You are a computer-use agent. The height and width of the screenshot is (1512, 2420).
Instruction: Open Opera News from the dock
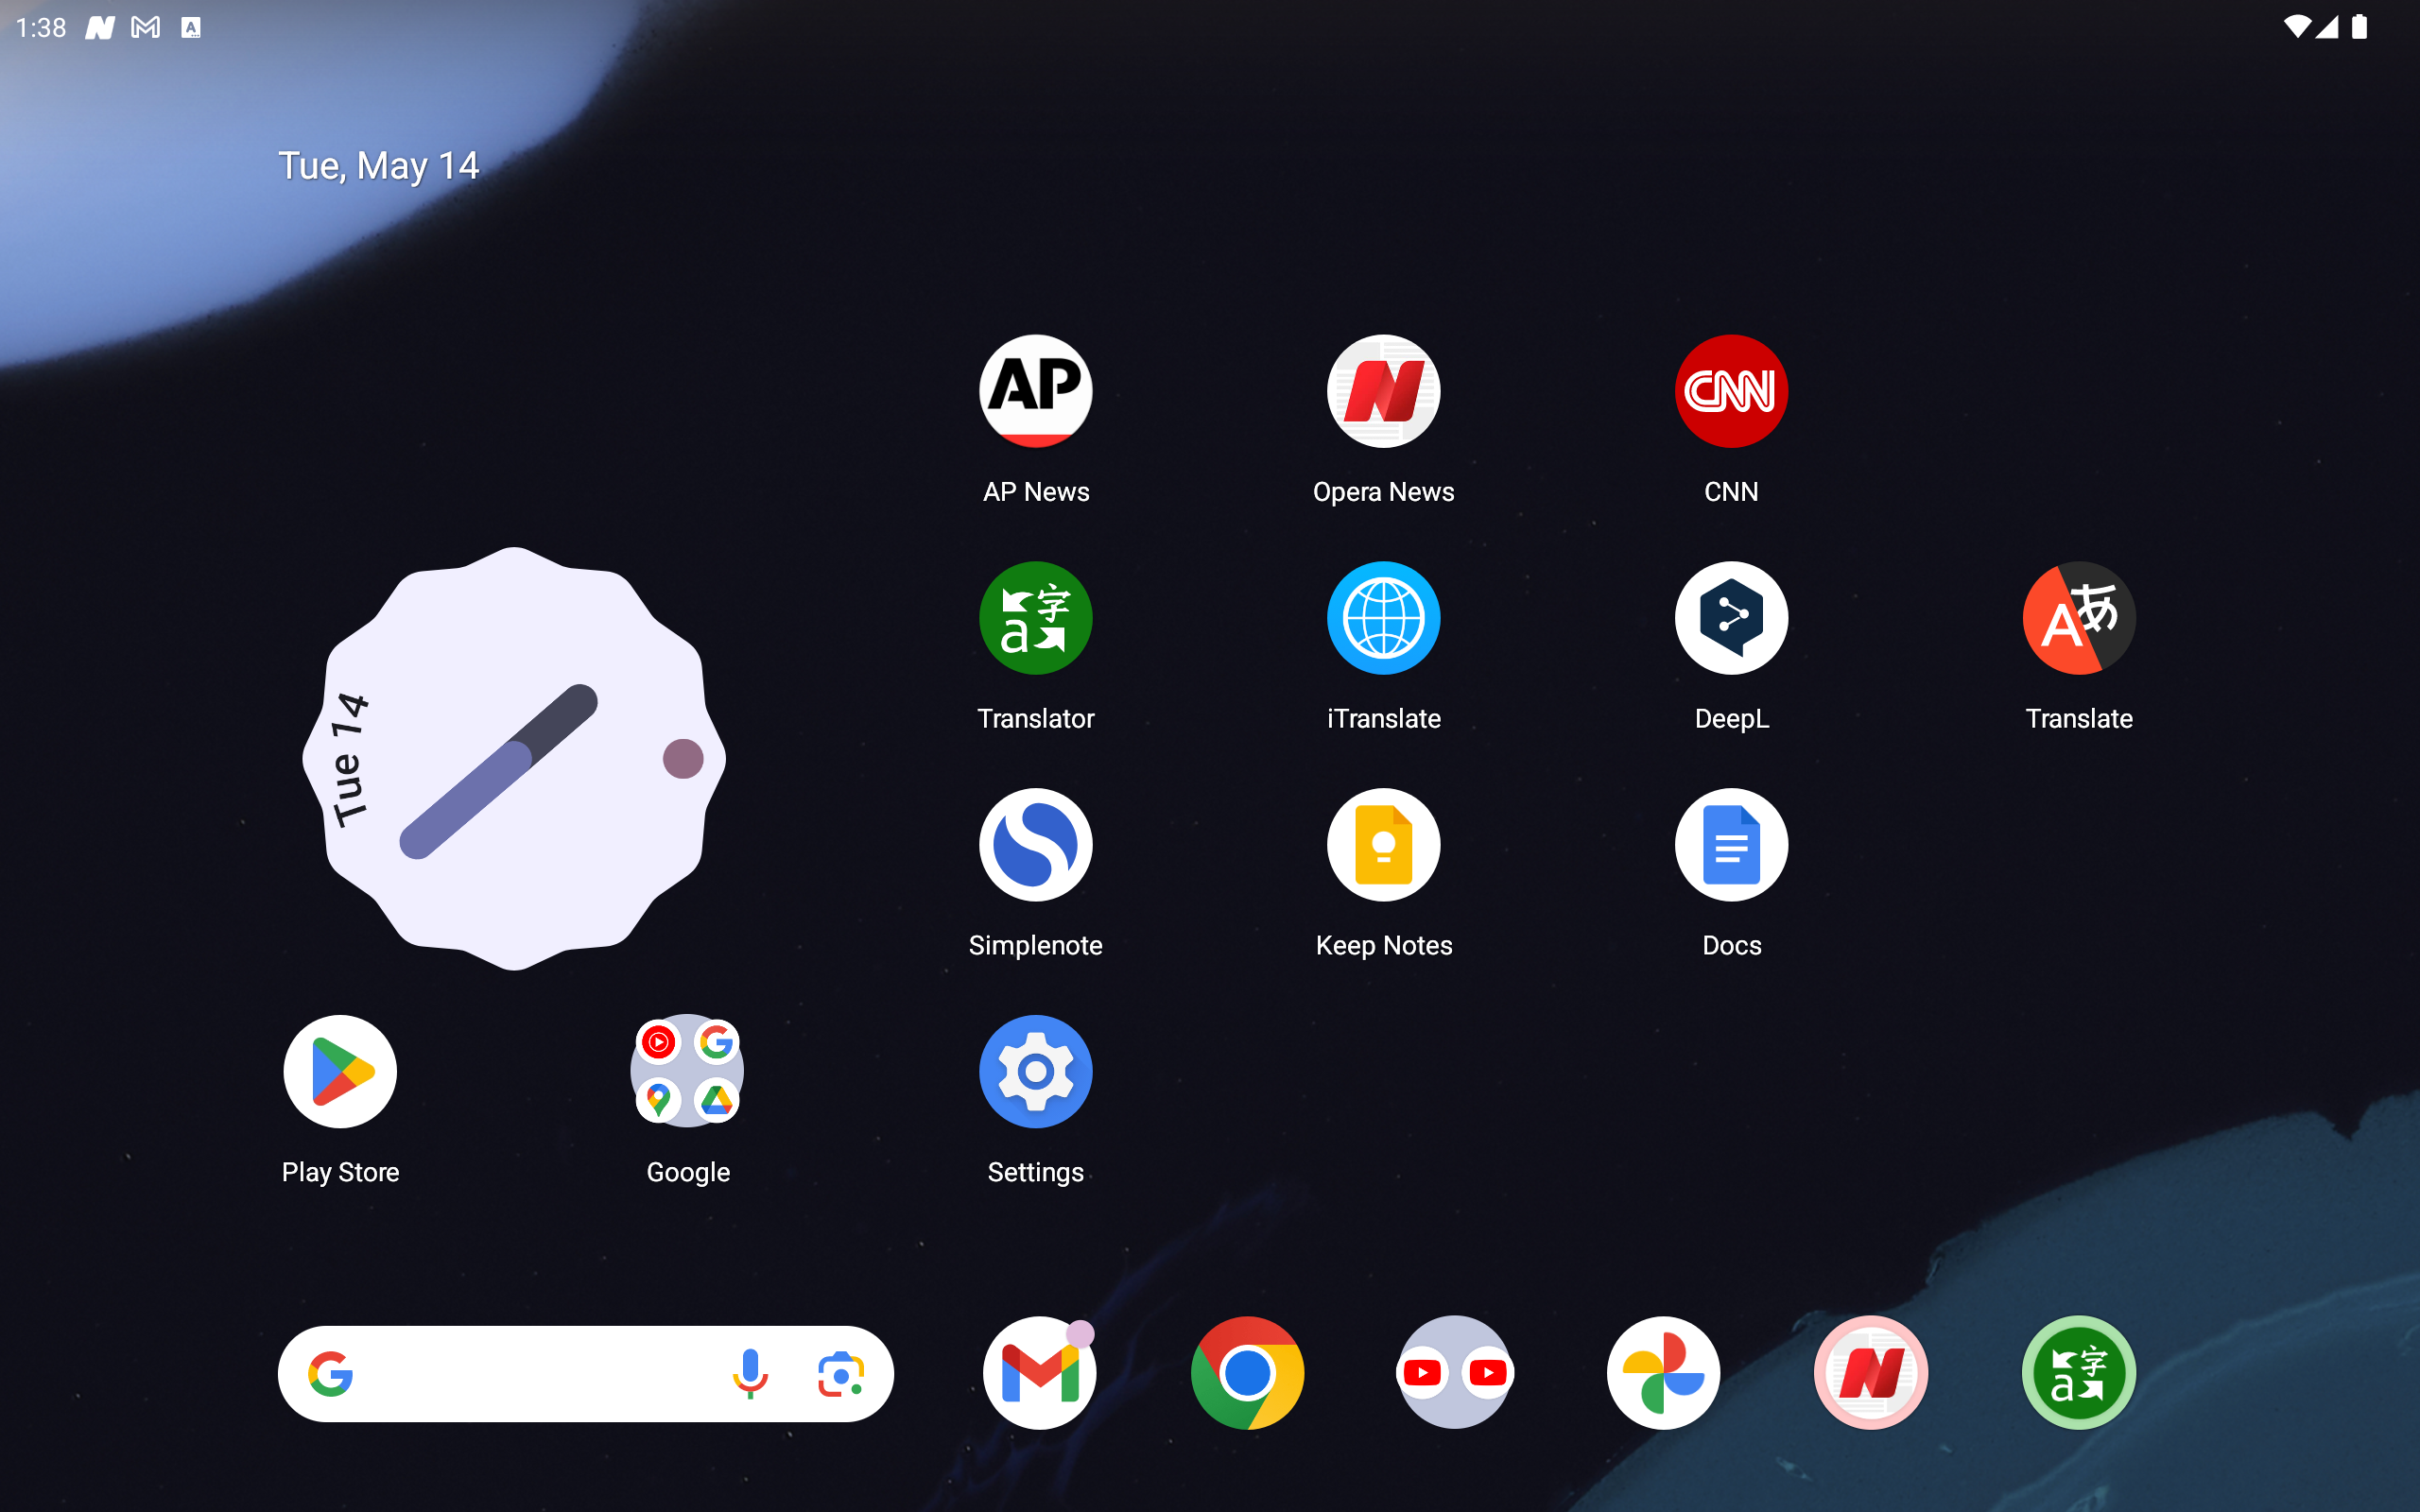click(x=1871, y=1373)
